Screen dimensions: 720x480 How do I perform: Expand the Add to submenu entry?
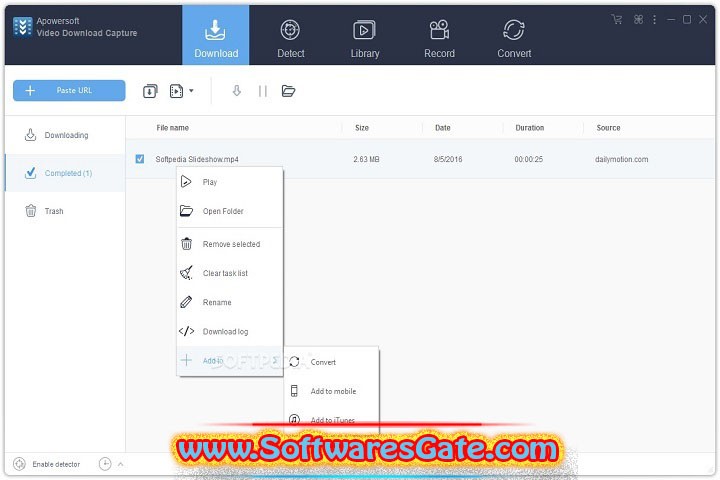tap(230, 361)
